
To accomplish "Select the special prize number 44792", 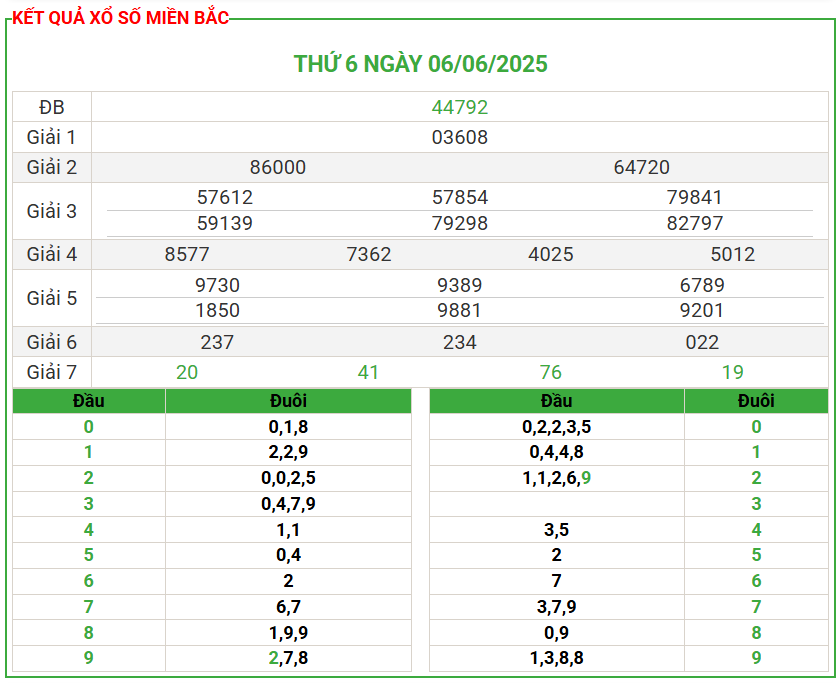I will pyautogui.click(x=460, y=107).
